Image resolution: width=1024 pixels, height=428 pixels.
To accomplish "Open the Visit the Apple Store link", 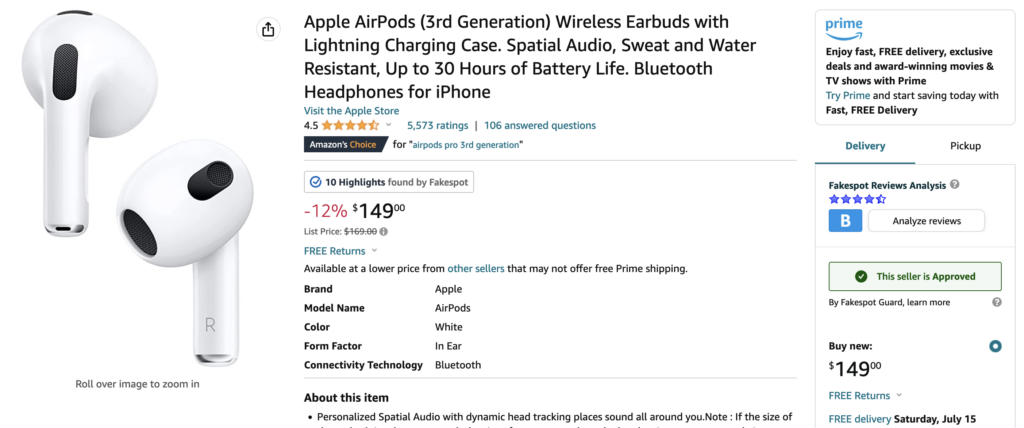I will [351, 110].
